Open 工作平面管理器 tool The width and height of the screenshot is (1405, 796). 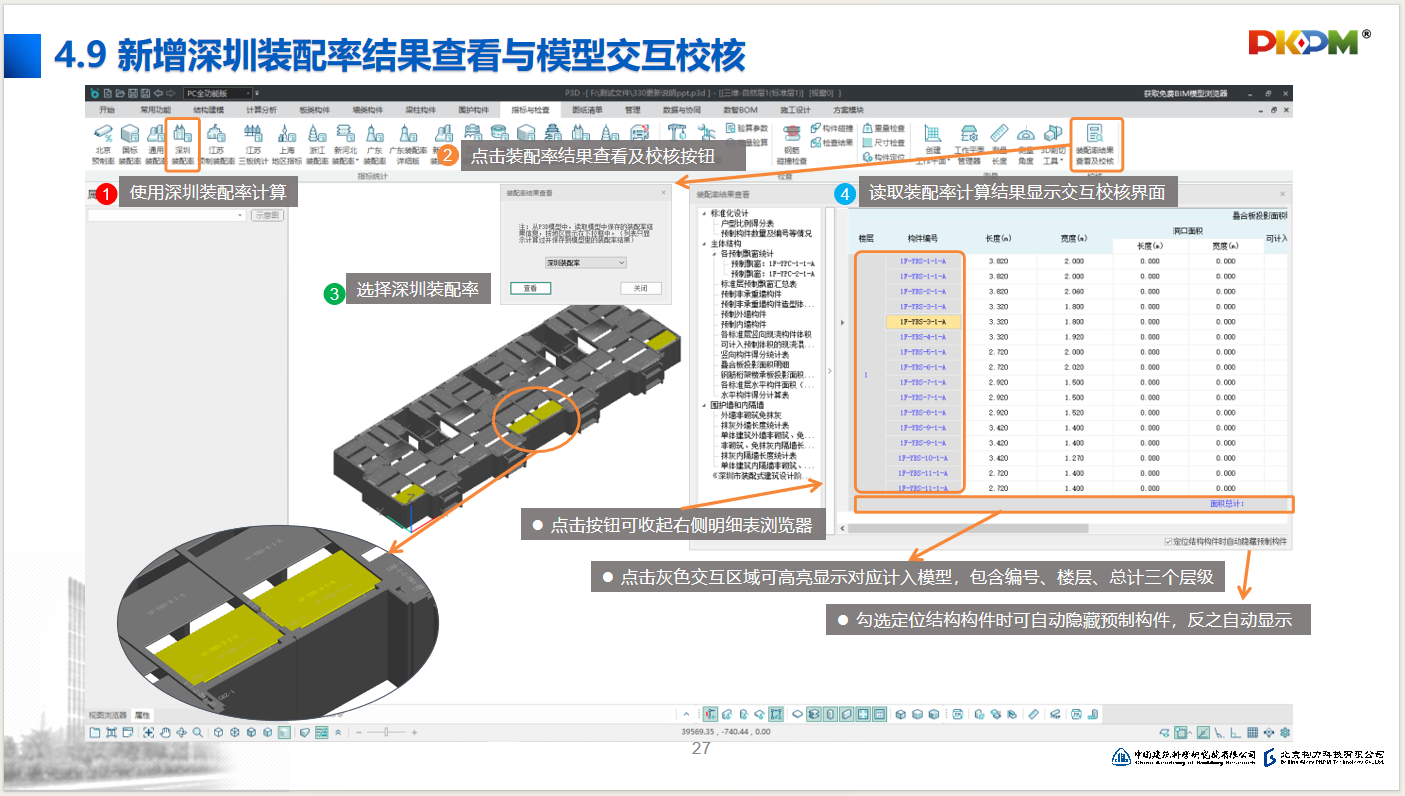(969, 144)
